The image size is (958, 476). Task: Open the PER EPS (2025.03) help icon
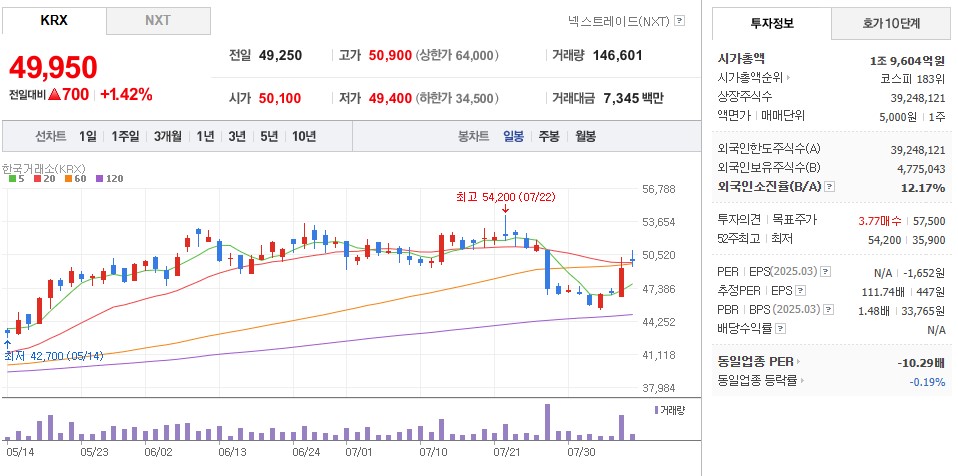tap(825, 271)
